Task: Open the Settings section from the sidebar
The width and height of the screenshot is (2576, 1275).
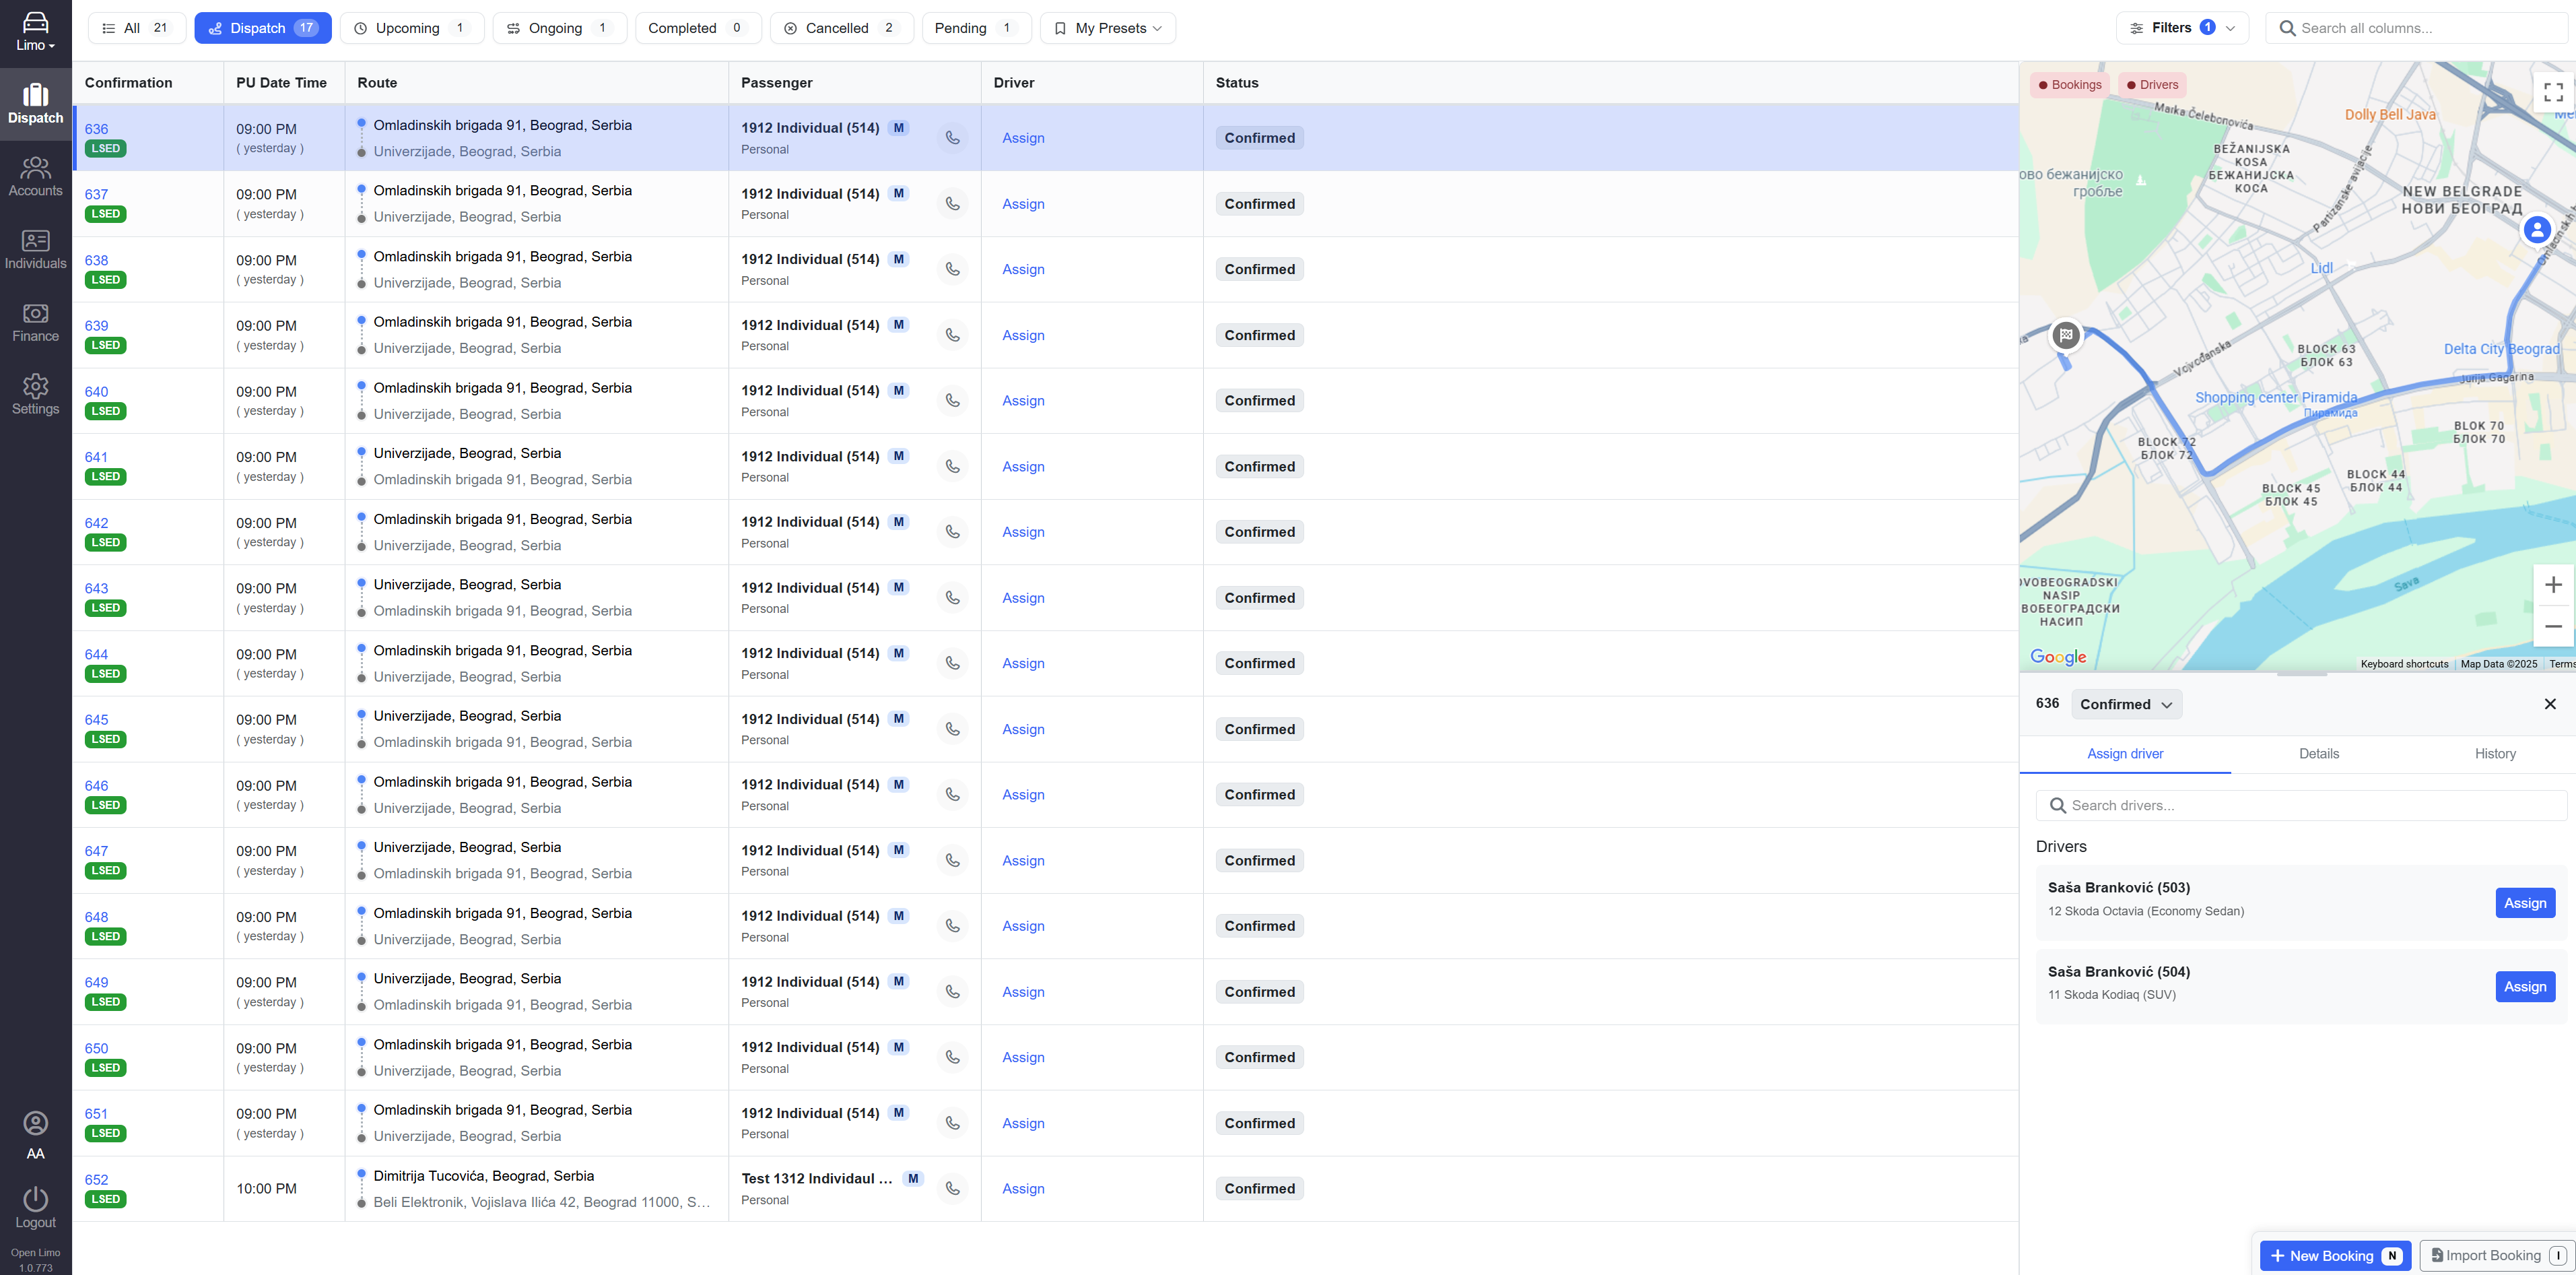Action: [35, 395]
